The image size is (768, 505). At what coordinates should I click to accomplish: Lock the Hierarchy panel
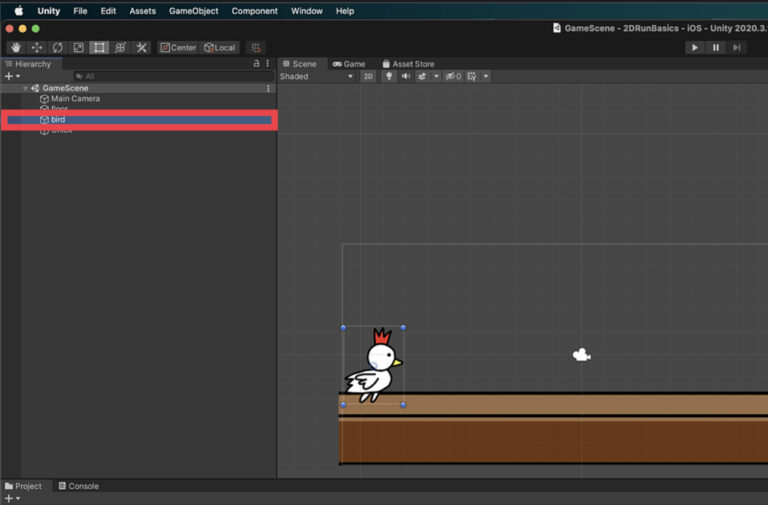point(256,64)
